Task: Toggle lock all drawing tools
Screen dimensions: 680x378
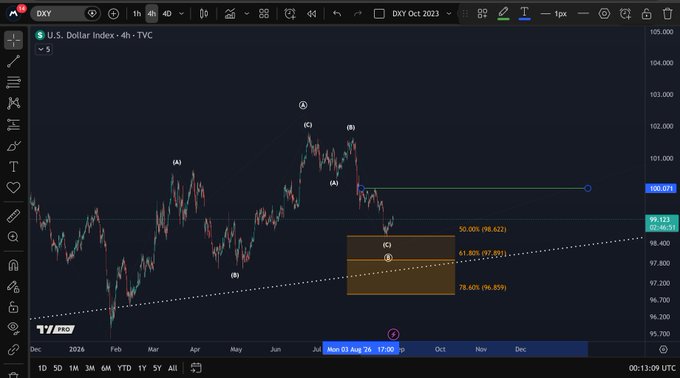Action: tap(13, 307)
